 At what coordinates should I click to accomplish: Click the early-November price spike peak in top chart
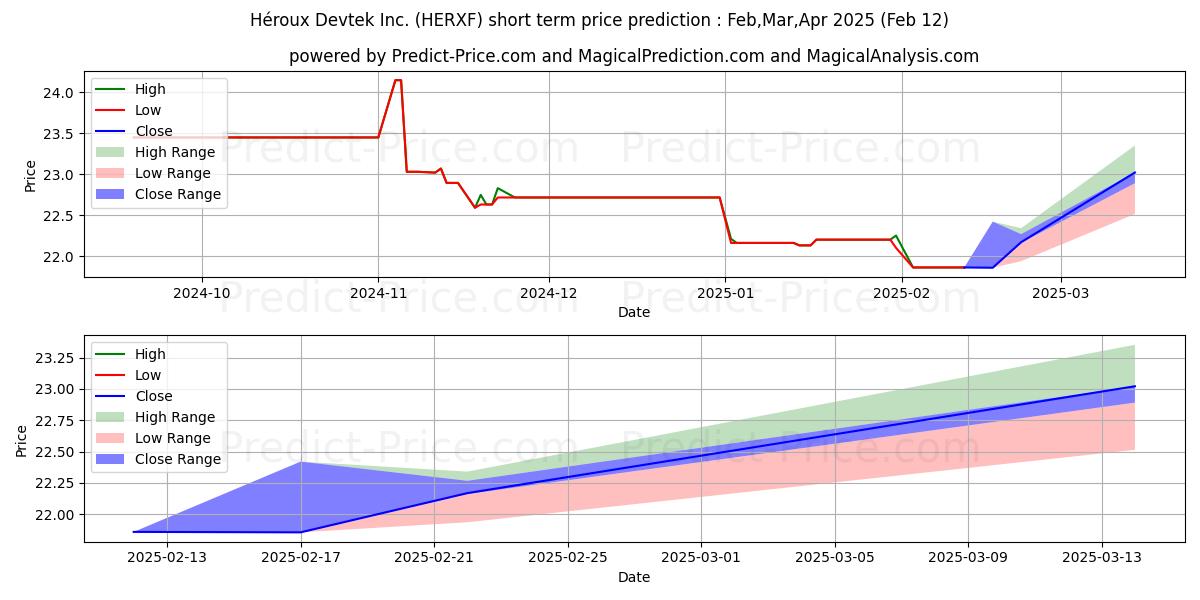[398, 80]
